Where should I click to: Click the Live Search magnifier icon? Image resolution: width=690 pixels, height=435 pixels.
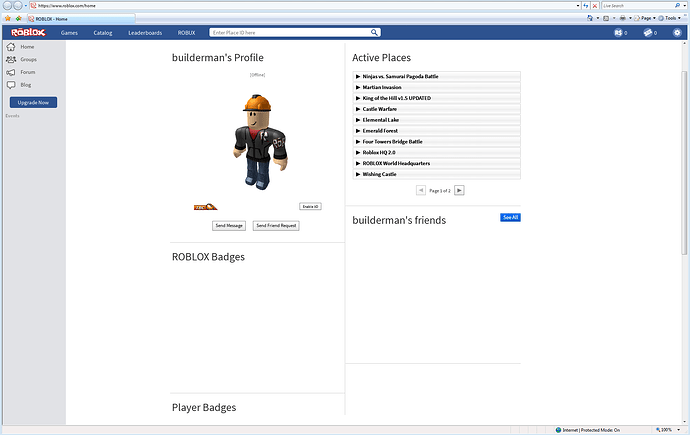tap(677, 6)
